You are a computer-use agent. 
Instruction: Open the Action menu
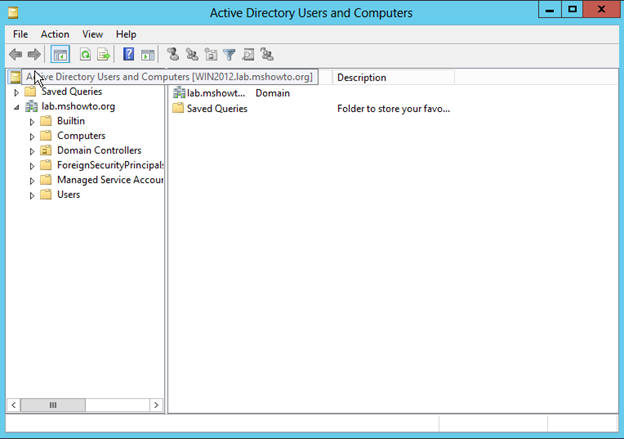click(55, 34)
